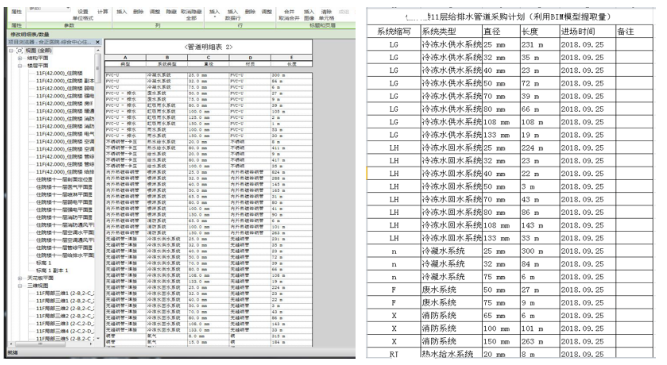Collapse the 楼层平面 tree node
The image size is (667, 365).
click(x=20, y=66)
